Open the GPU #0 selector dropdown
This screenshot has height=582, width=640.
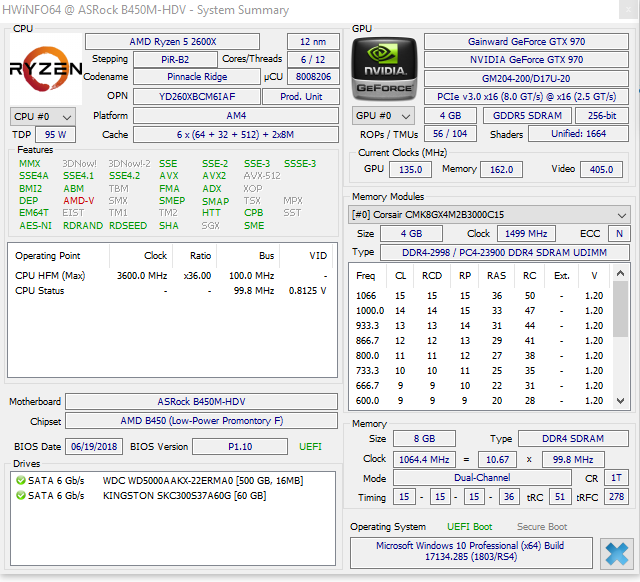tap(383, 116)
